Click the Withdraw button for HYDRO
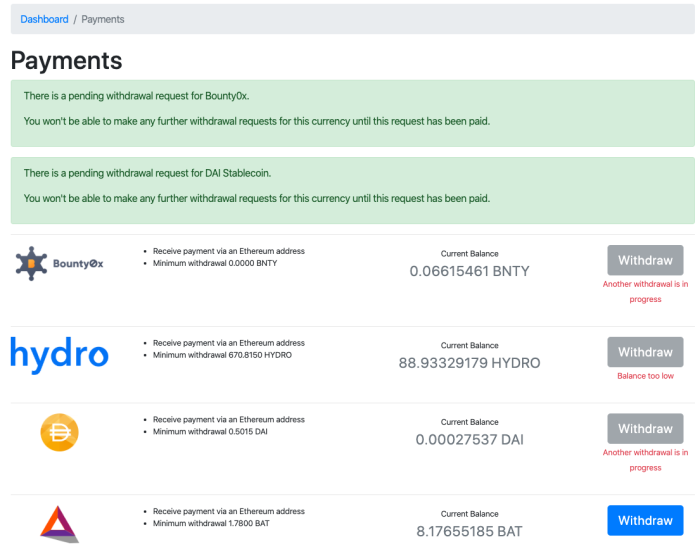Viewport: 700px width, 554px height. pos(645,352)
